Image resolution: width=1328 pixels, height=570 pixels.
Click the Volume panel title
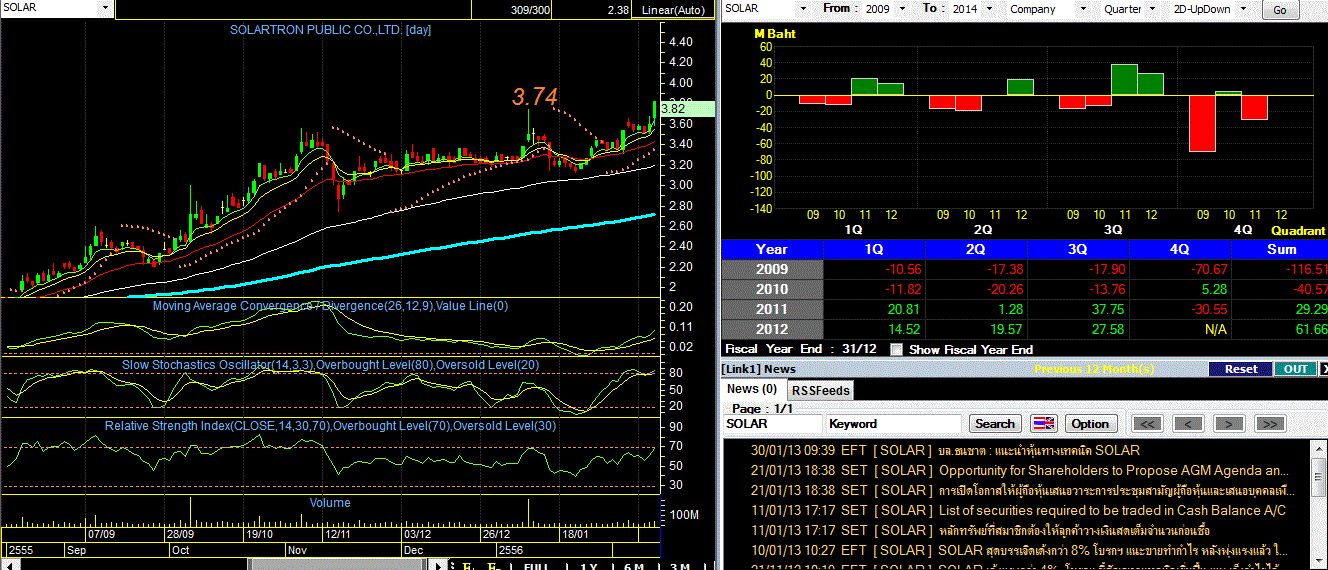pos(330,502)
